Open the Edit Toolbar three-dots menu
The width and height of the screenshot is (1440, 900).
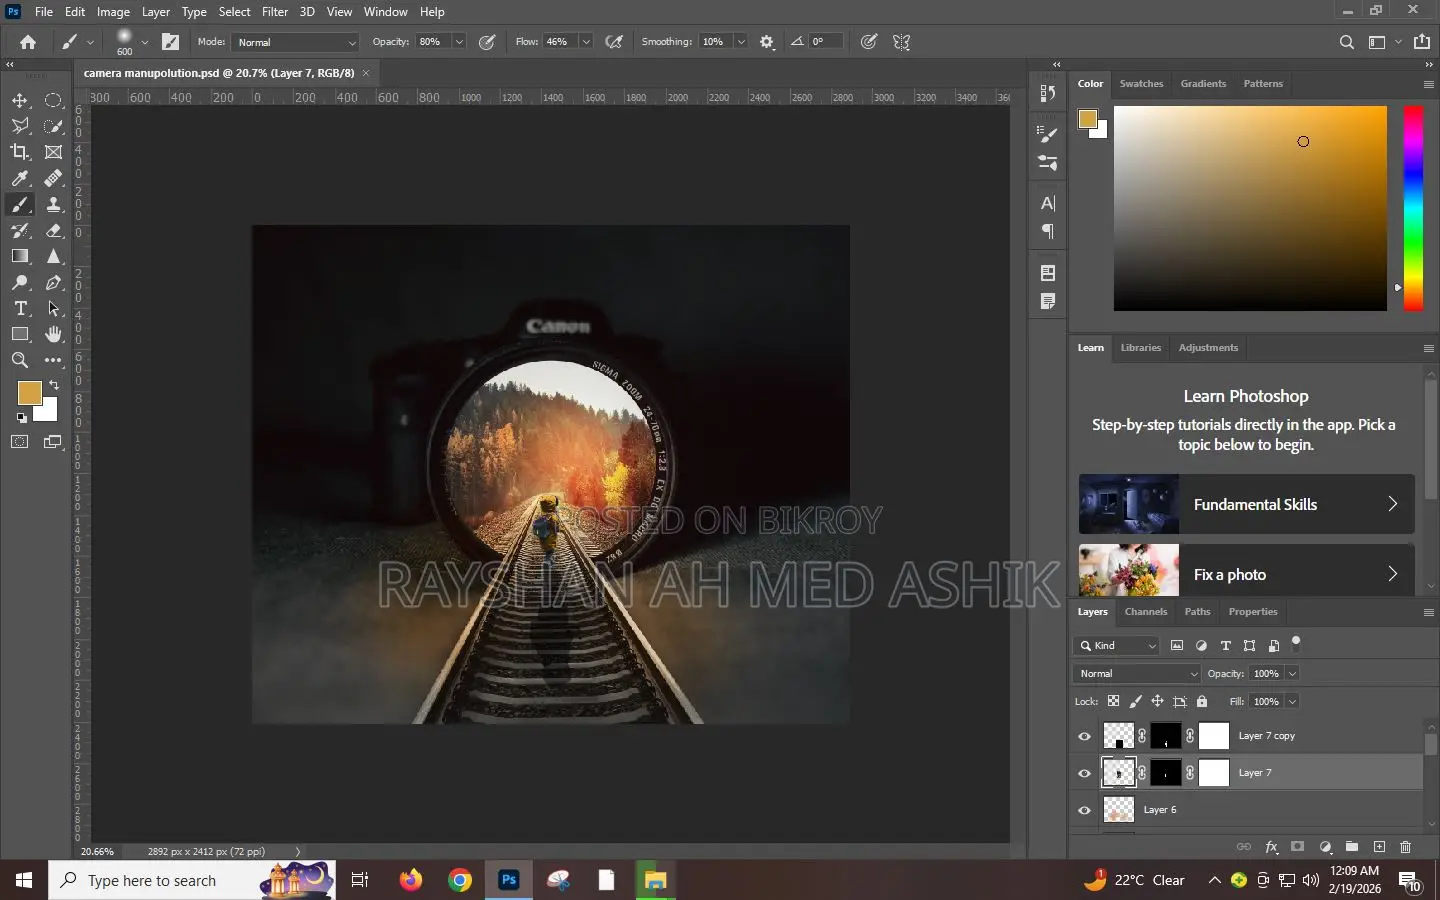(x=54, y=360)
